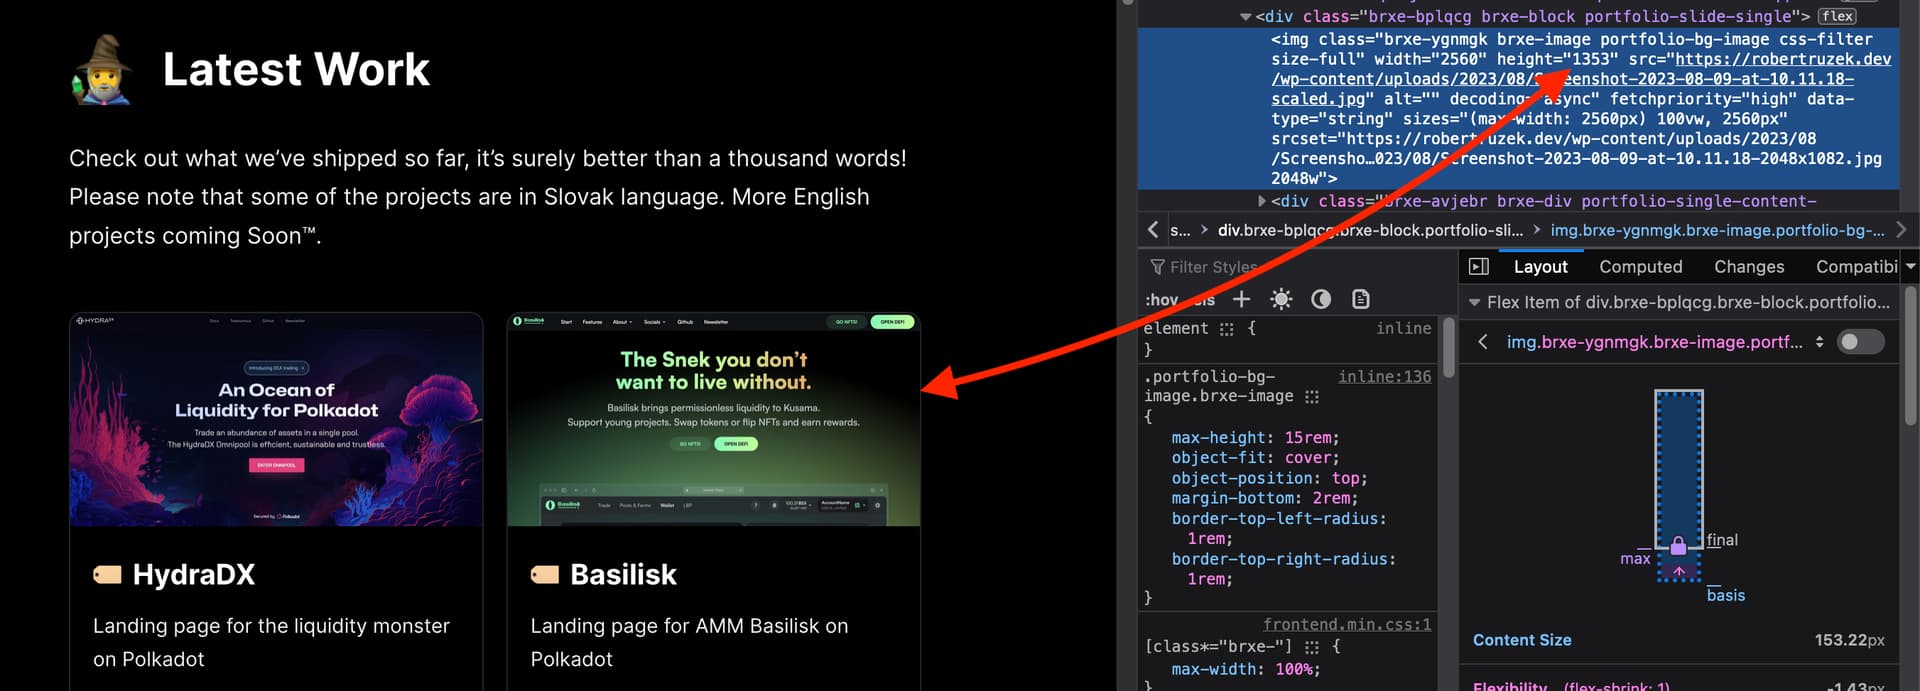Click the 'final' label in flex diagram
Screen dimensions: 1920x691
click(1722, 540)
